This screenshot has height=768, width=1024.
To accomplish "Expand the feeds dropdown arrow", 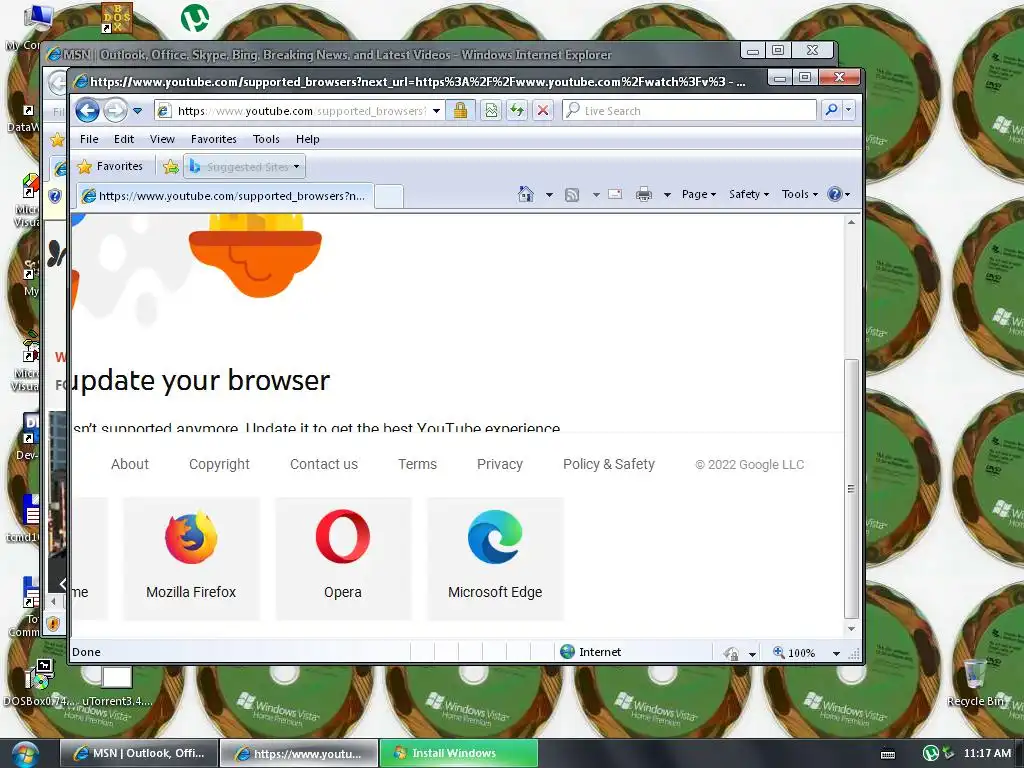I will (x=596, y=195).
